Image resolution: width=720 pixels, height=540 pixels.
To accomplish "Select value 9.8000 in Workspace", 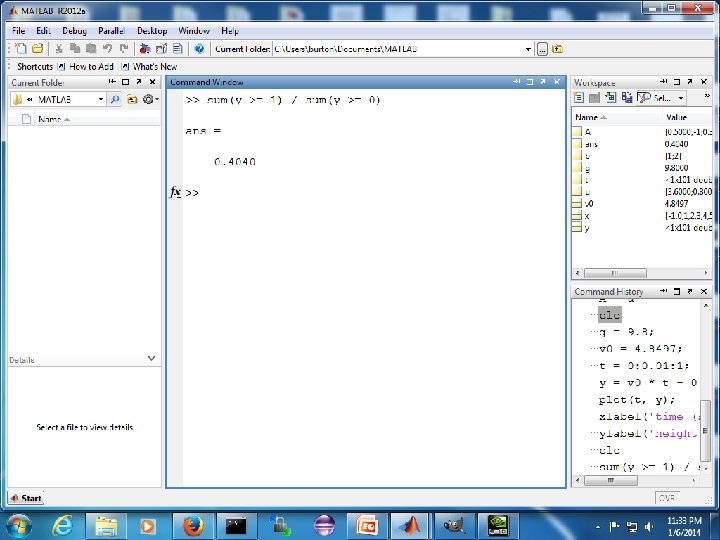I will tap(676, 168).
